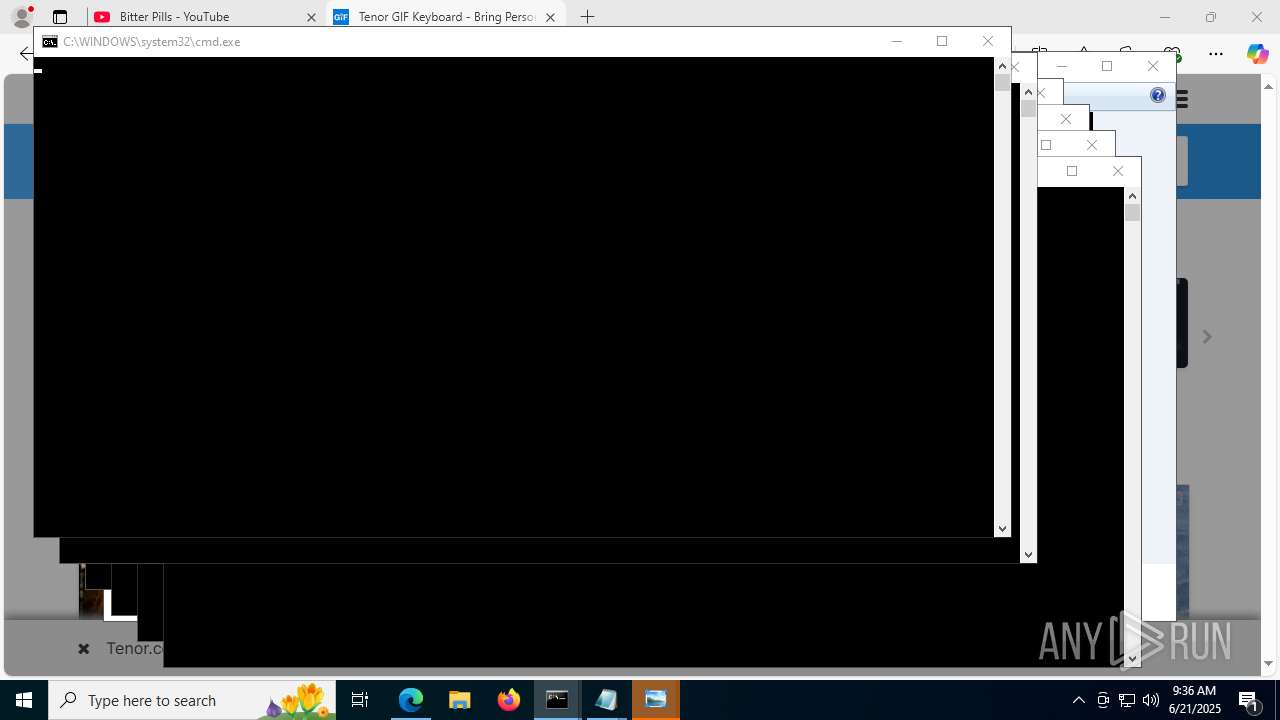Restore down the Edge browser window
1280x720 pixels.
point(1211,17)
